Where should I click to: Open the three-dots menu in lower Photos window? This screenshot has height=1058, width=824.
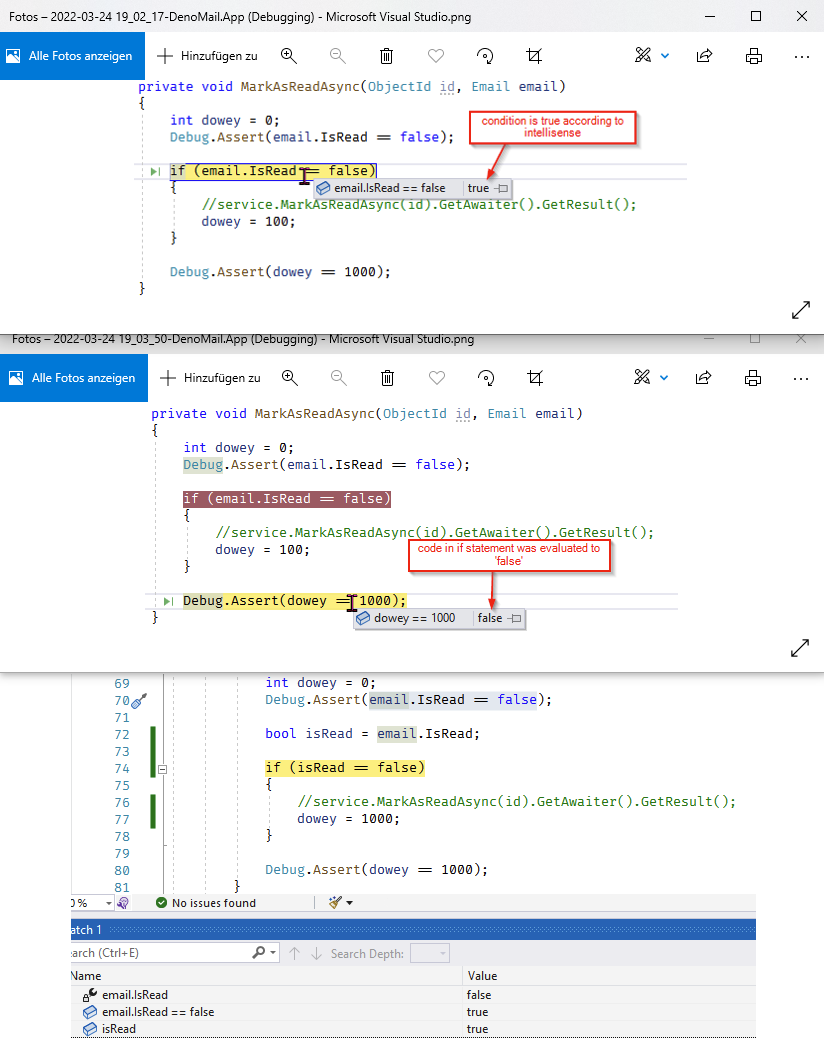point(801,378)
